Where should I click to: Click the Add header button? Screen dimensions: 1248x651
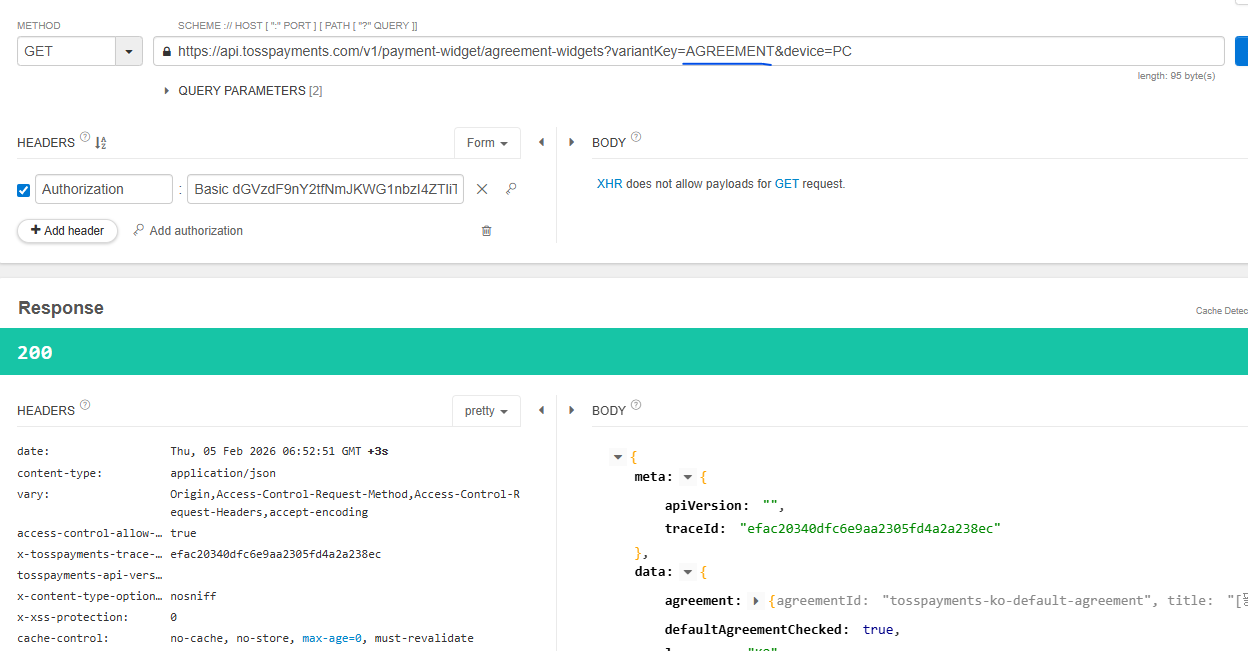tap(67, 231)
